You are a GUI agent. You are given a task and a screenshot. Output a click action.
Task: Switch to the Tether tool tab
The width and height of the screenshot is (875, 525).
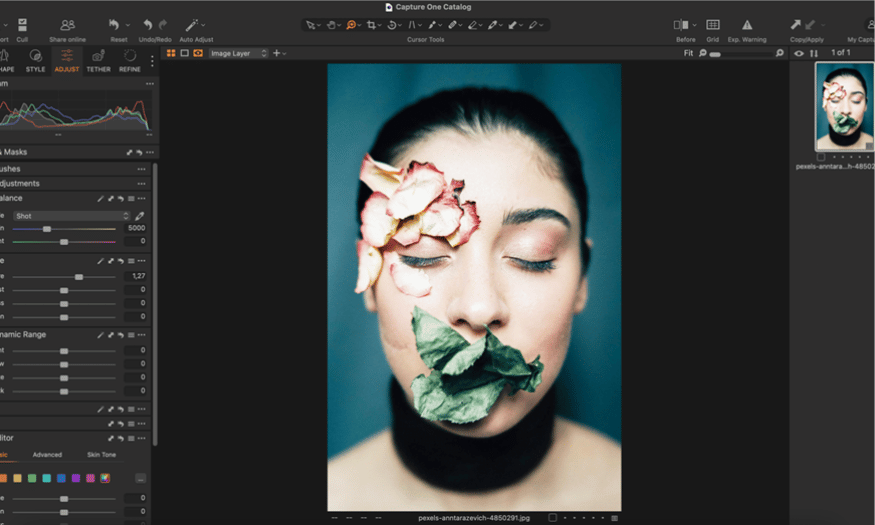tap(98, 61)
